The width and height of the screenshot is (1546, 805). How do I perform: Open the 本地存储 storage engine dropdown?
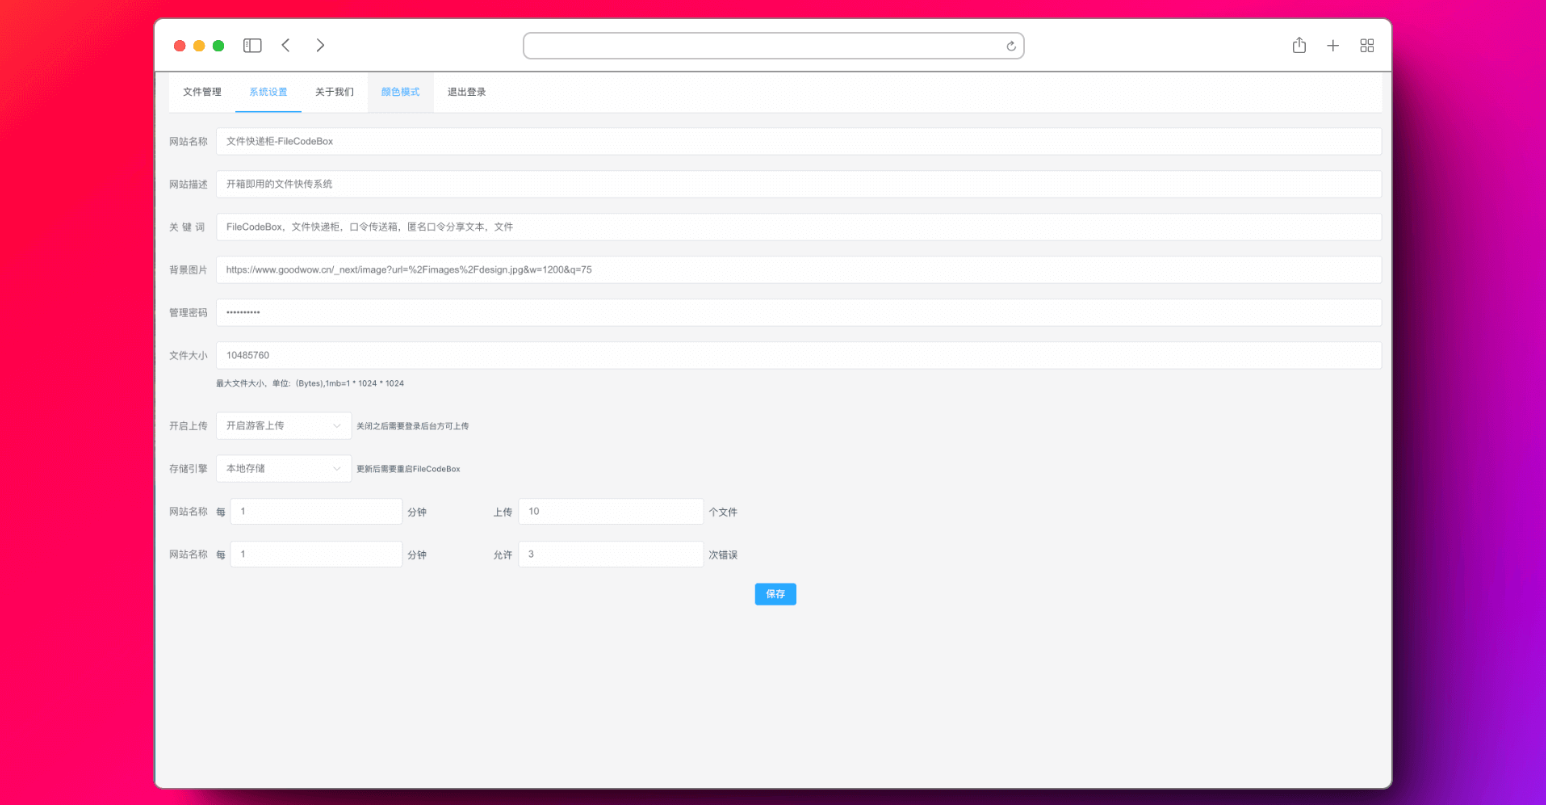(284, 469)
